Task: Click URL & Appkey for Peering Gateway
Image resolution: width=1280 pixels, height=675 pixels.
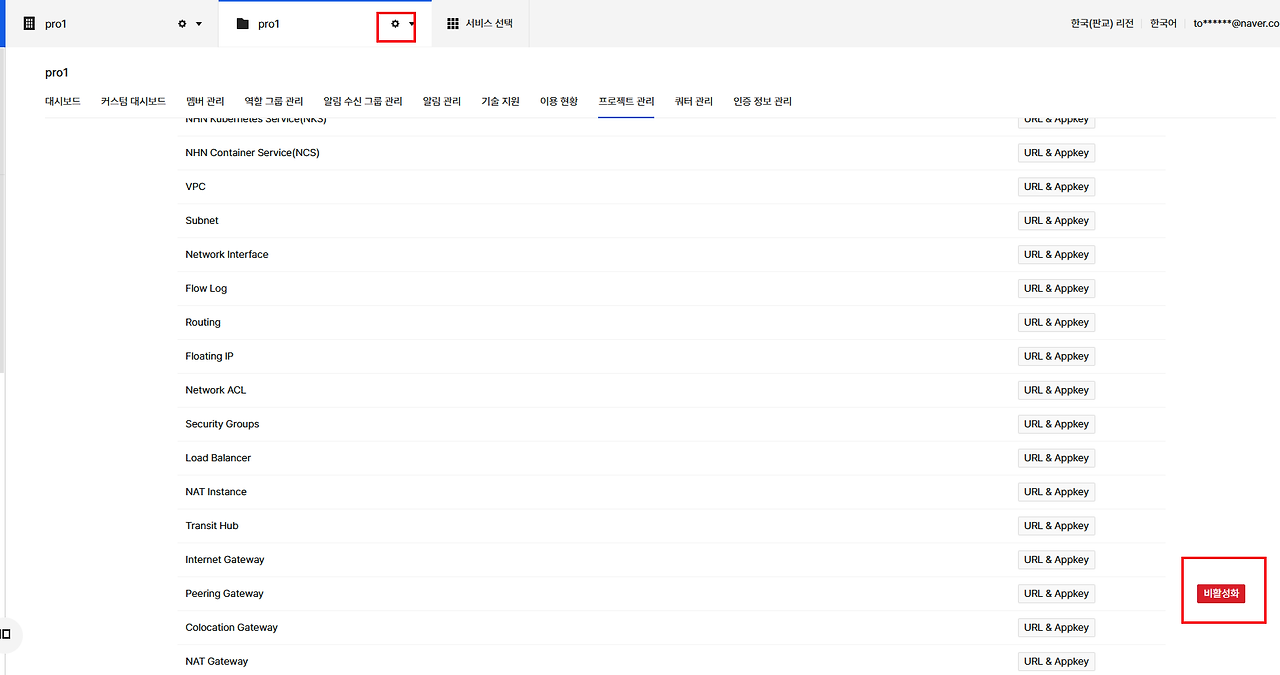Action: click(x=1056, y=594)
